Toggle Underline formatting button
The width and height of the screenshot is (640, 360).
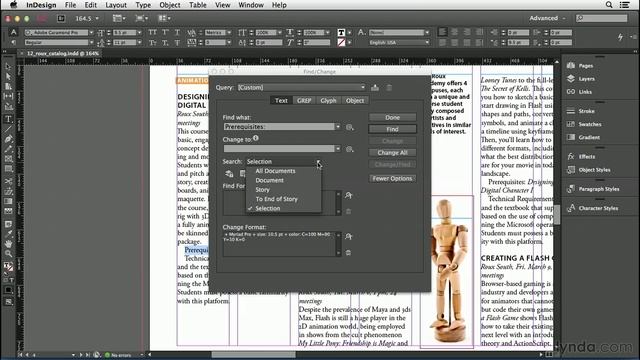[x=177, y=32]
